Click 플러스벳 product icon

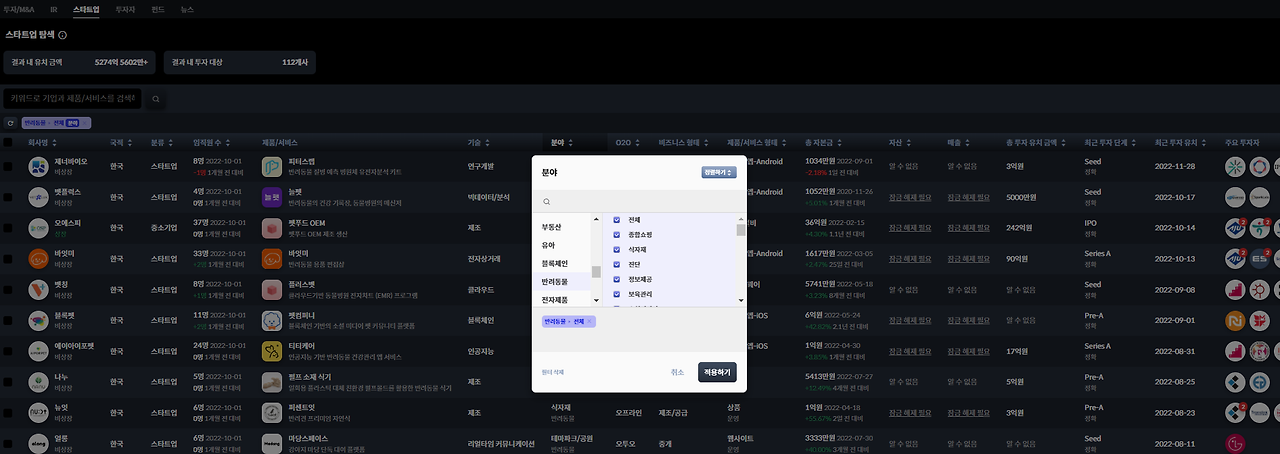click(273, 290)
